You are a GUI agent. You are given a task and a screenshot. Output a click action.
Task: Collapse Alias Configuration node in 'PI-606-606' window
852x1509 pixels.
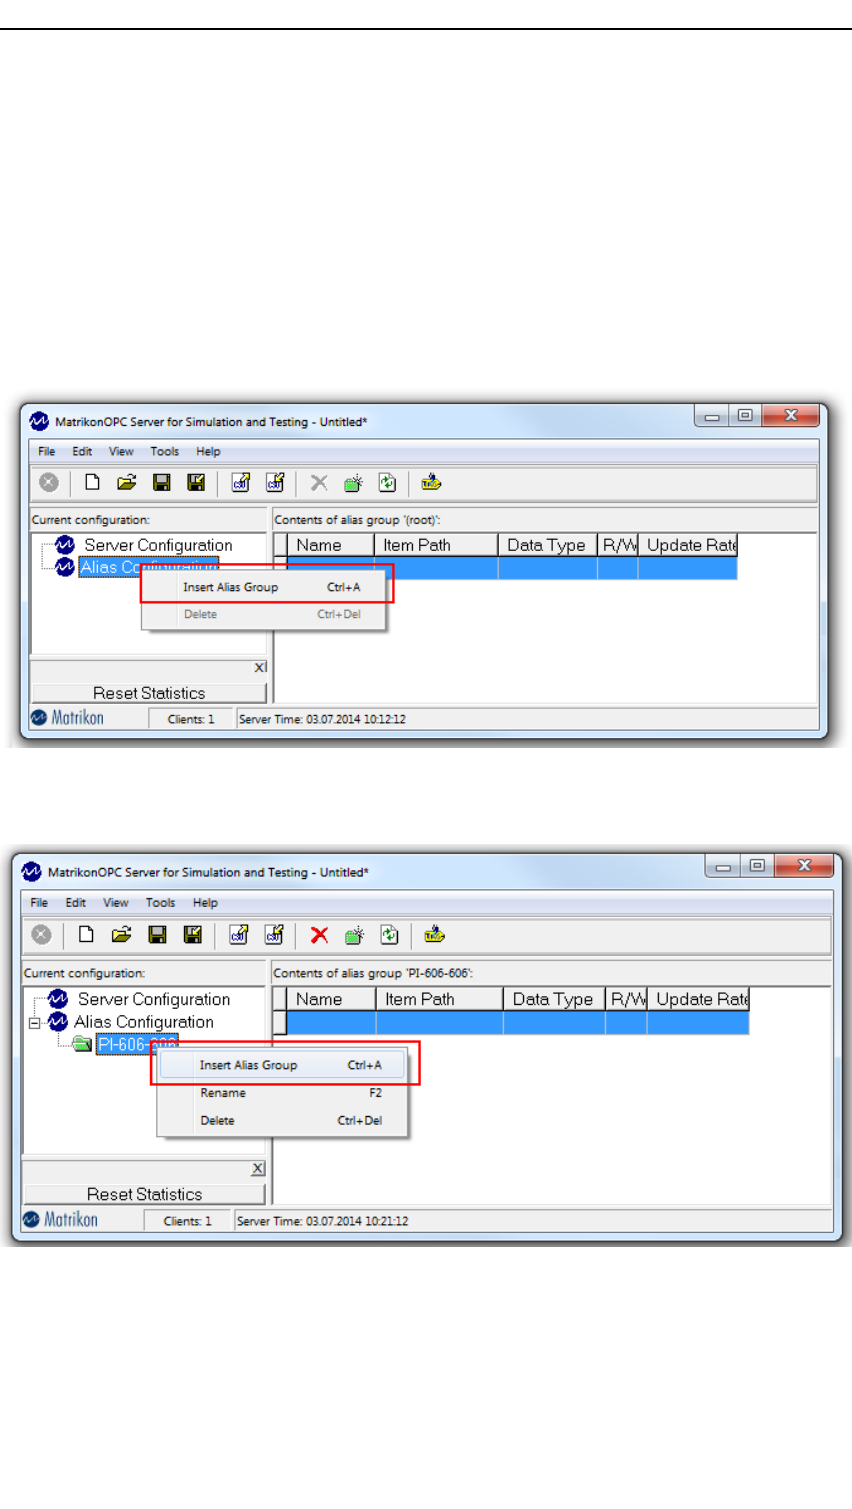(34, 1023)
